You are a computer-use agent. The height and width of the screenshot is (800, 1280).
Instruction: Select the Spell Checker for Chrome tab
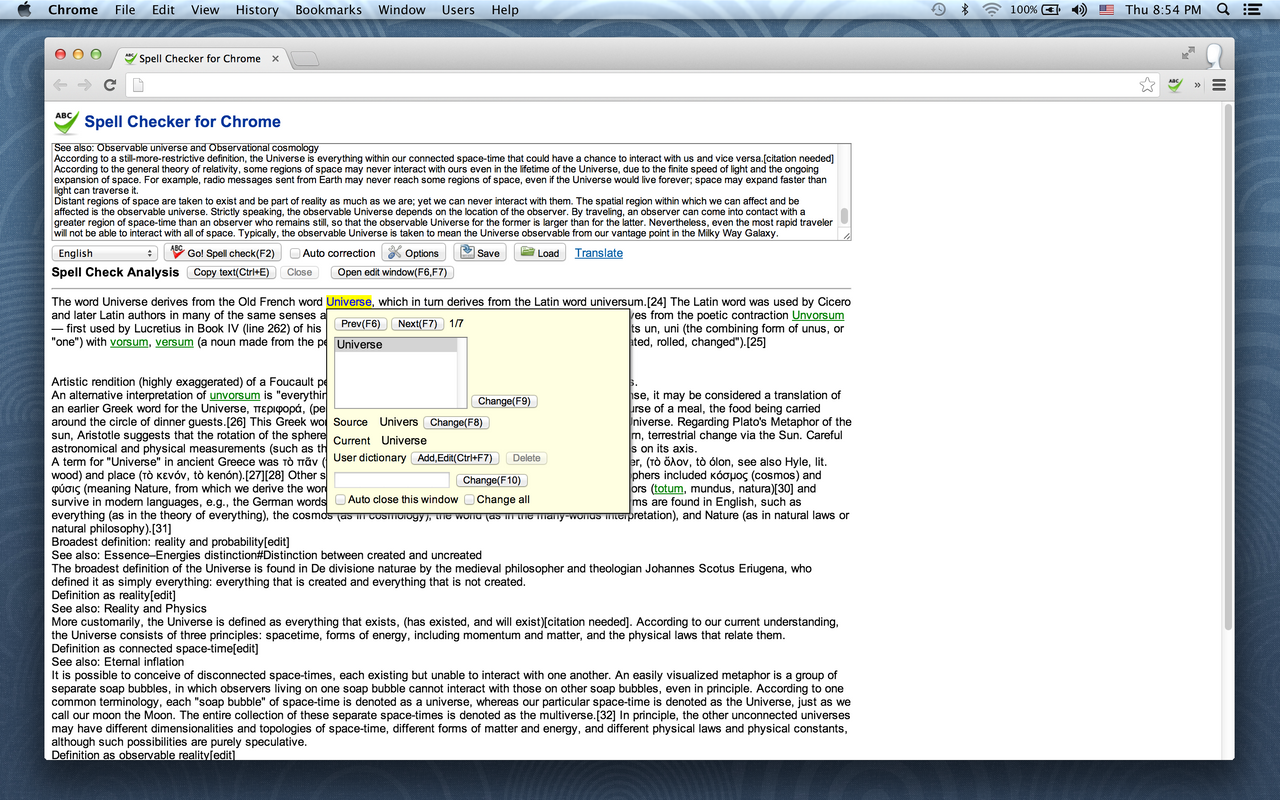click(x=196, y=58)
